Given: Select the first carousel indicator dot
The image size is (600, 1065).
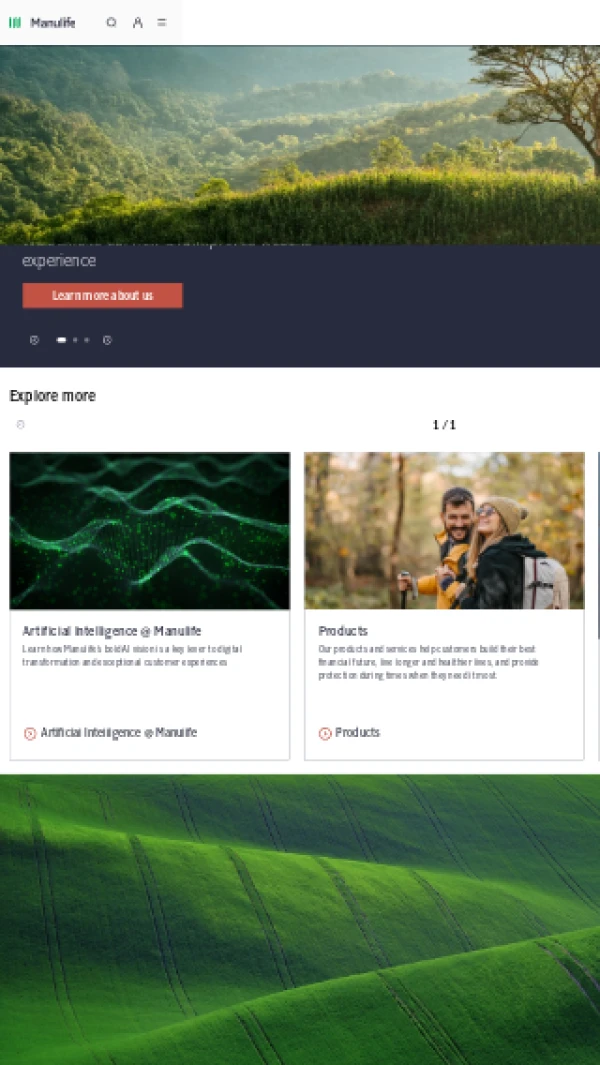Looking at the screenshot, I should pyautogui.click(x=61, y=340).
